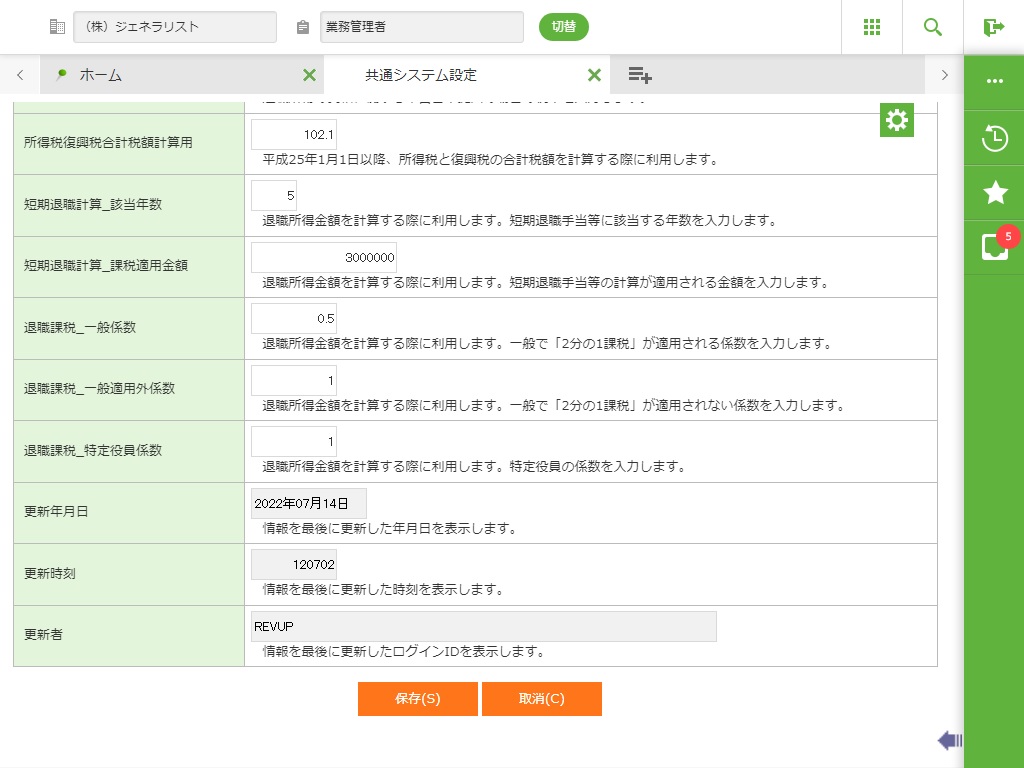Close the 共通システム設定 tab
Screen dimensions: 1024x768
tap(594, 75)
